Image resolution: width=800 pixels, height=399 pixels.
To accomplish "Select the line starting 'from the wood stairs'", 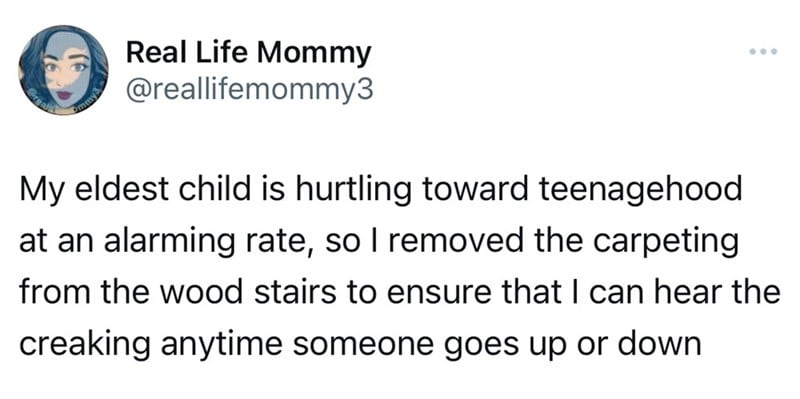I will click(400, 294).
